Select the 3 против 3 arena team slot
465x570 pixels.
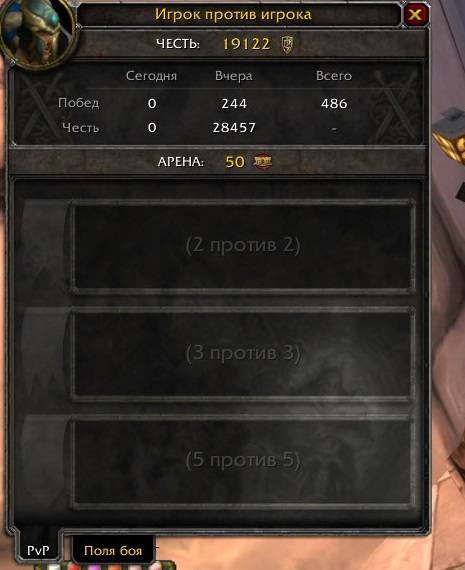pos(243,354)
